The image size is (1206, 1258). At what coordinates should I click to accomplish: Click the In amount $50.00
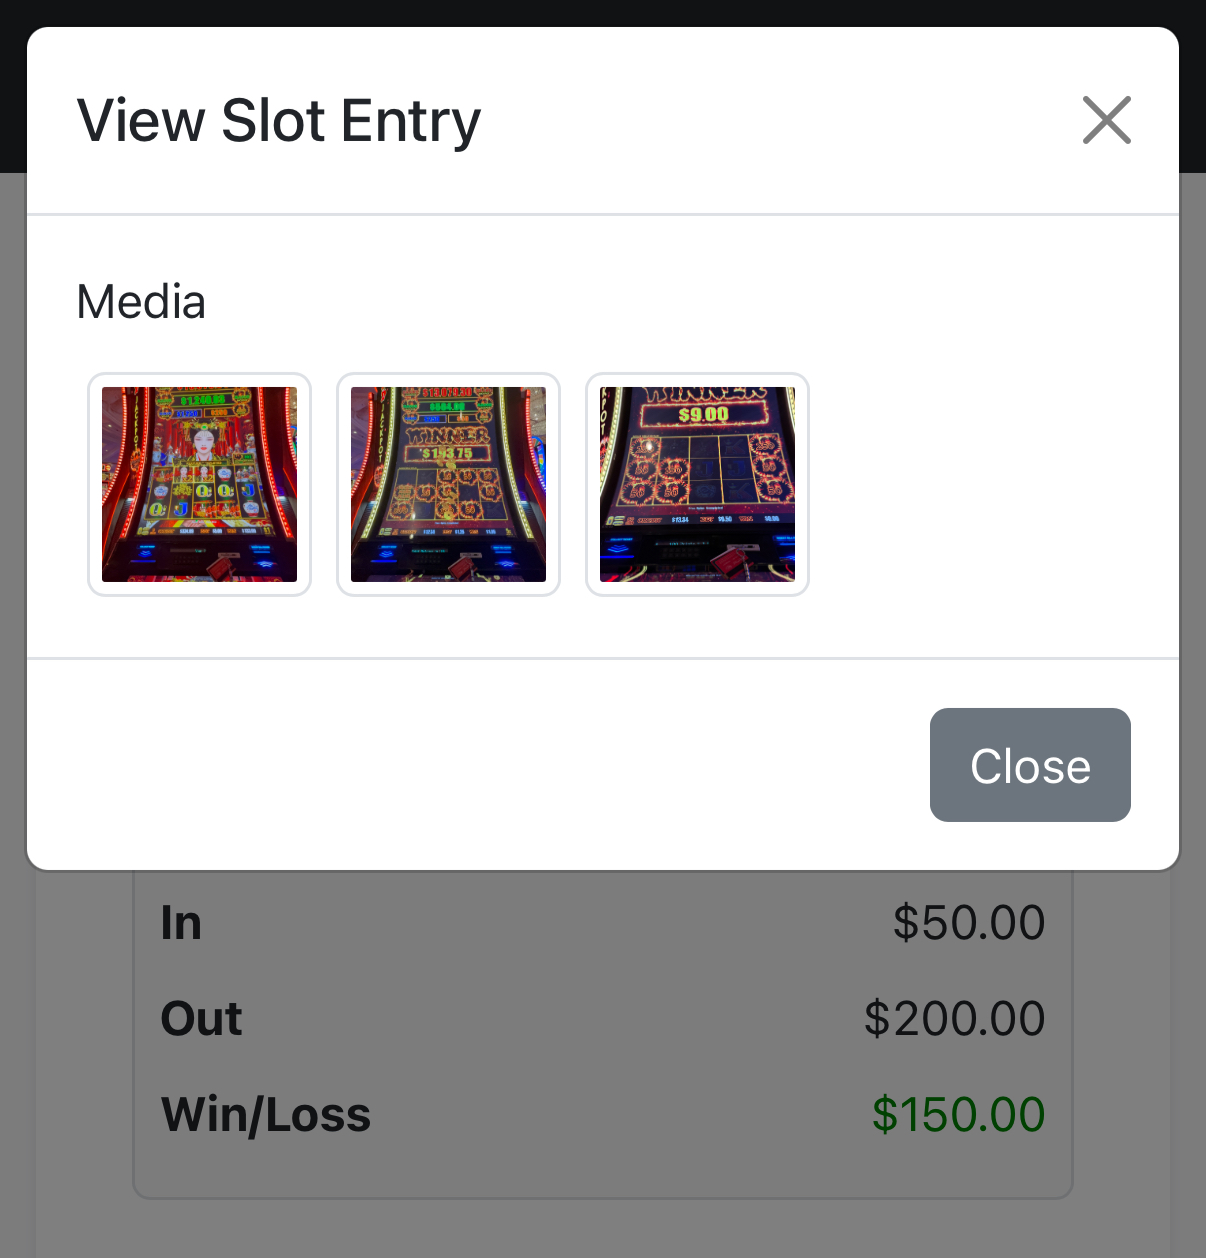[x=968, y=922]
